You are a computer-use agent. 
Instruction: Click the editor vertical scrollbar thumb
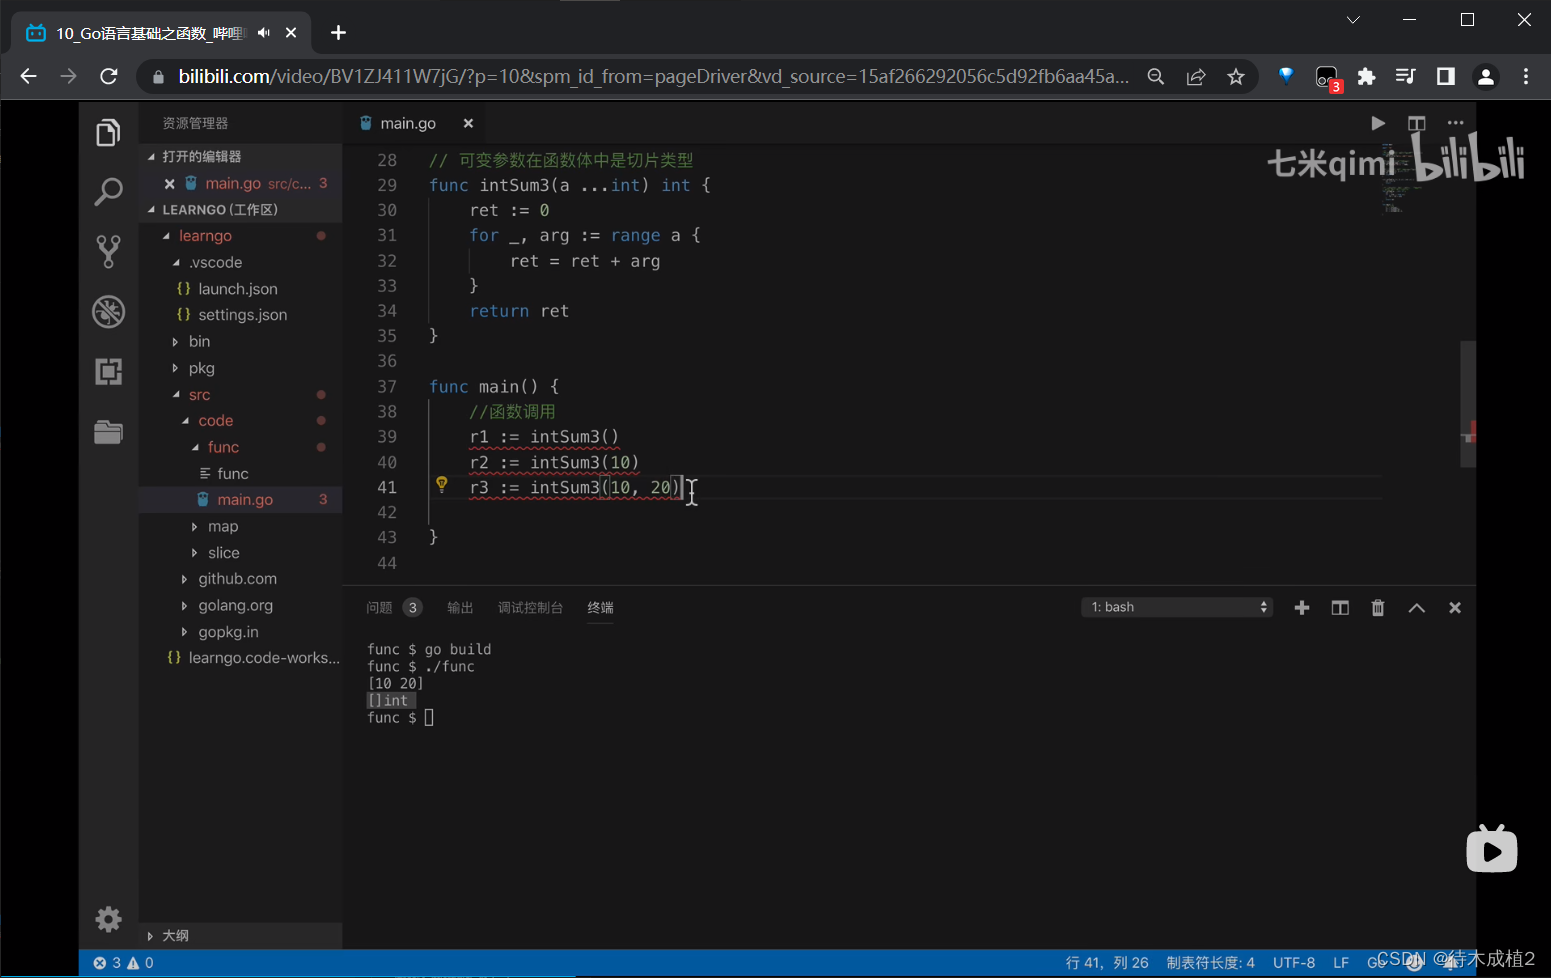tap(1468, 404)
